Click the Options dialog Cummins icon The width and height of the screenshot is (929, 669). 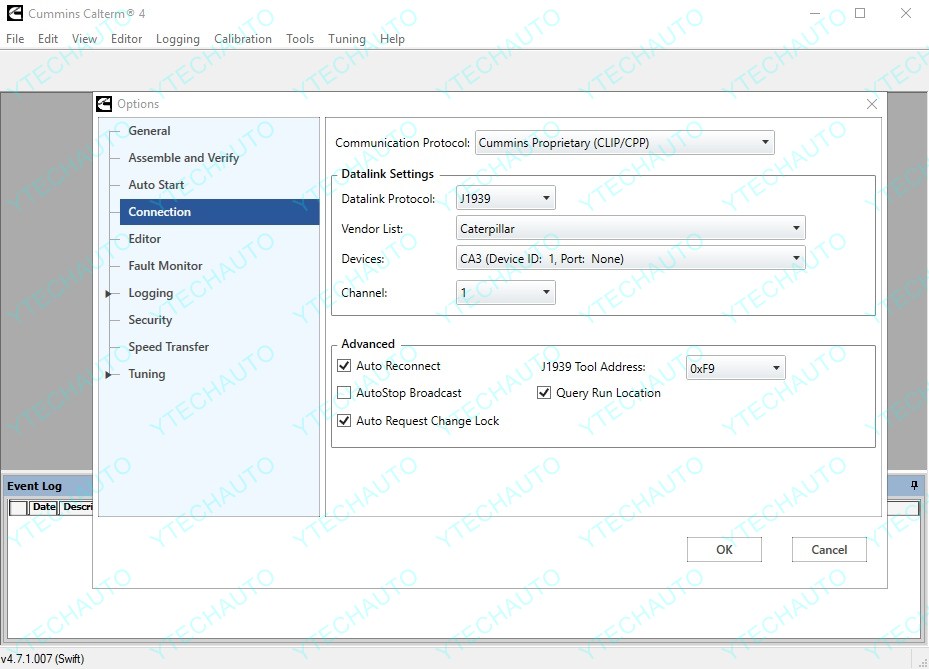(104, 104)
